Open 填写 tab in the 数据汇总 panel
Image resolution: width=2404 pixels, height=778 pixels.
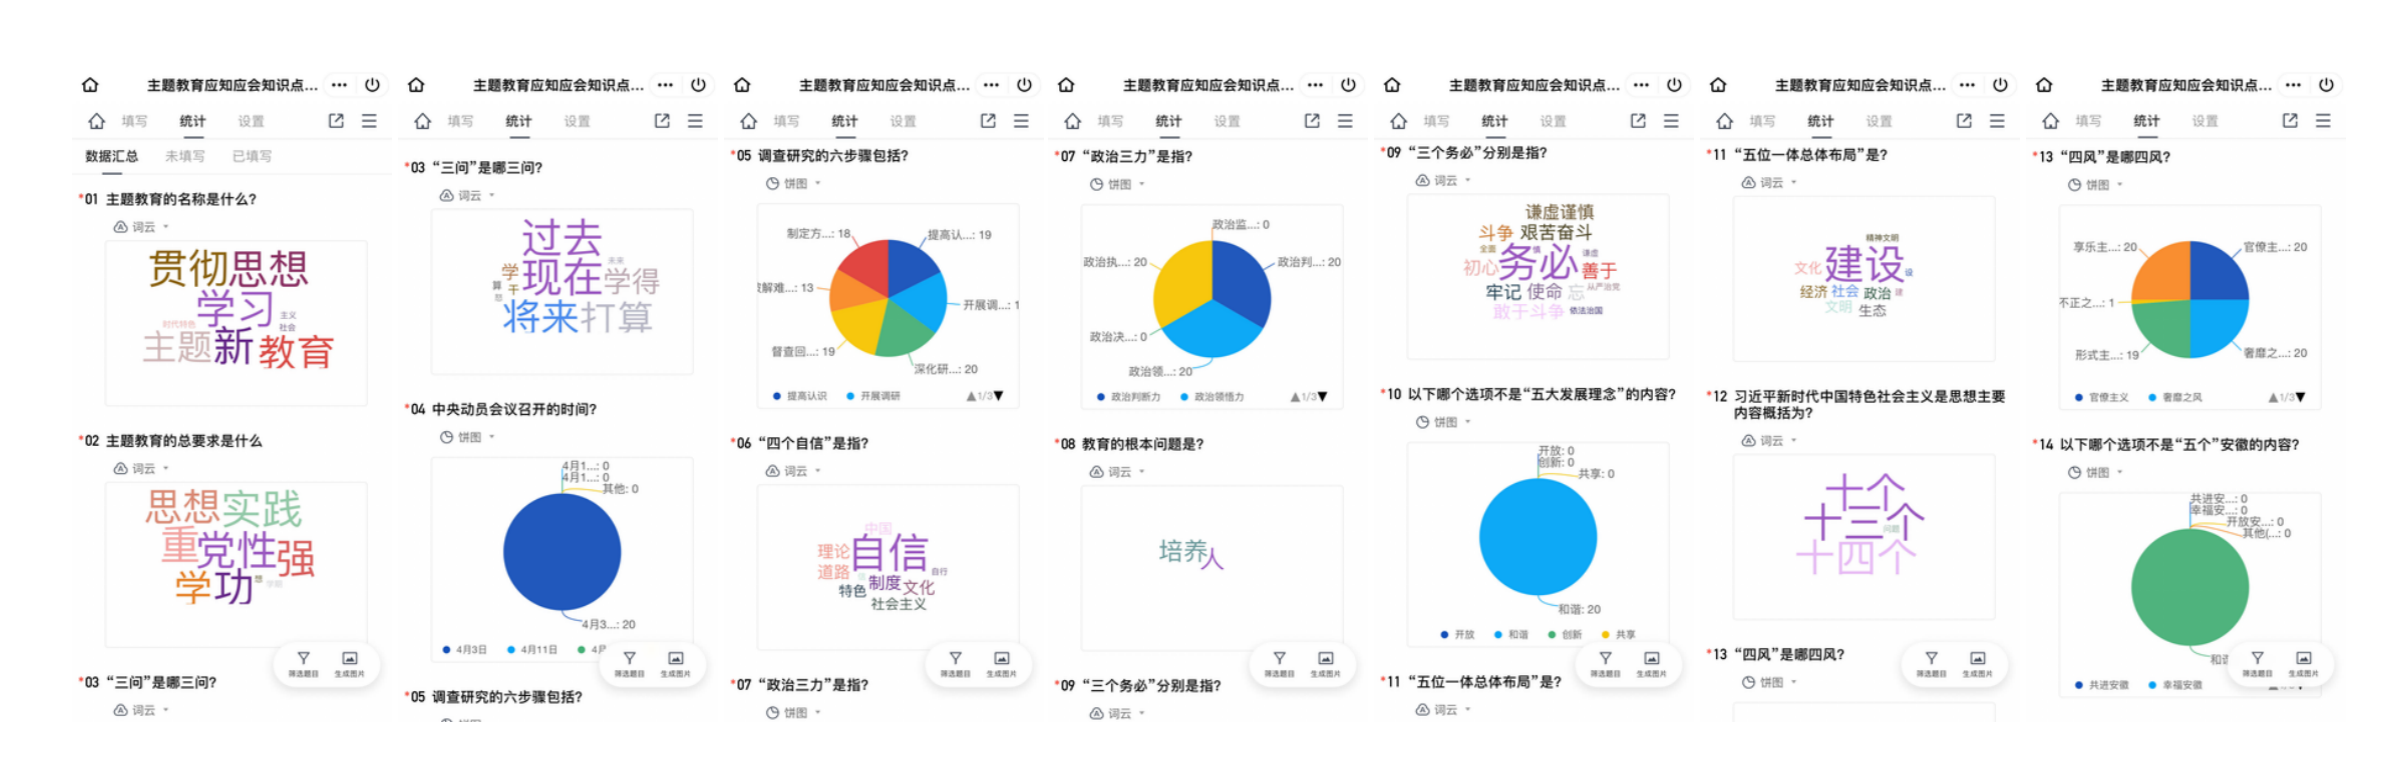click(135, 121)
